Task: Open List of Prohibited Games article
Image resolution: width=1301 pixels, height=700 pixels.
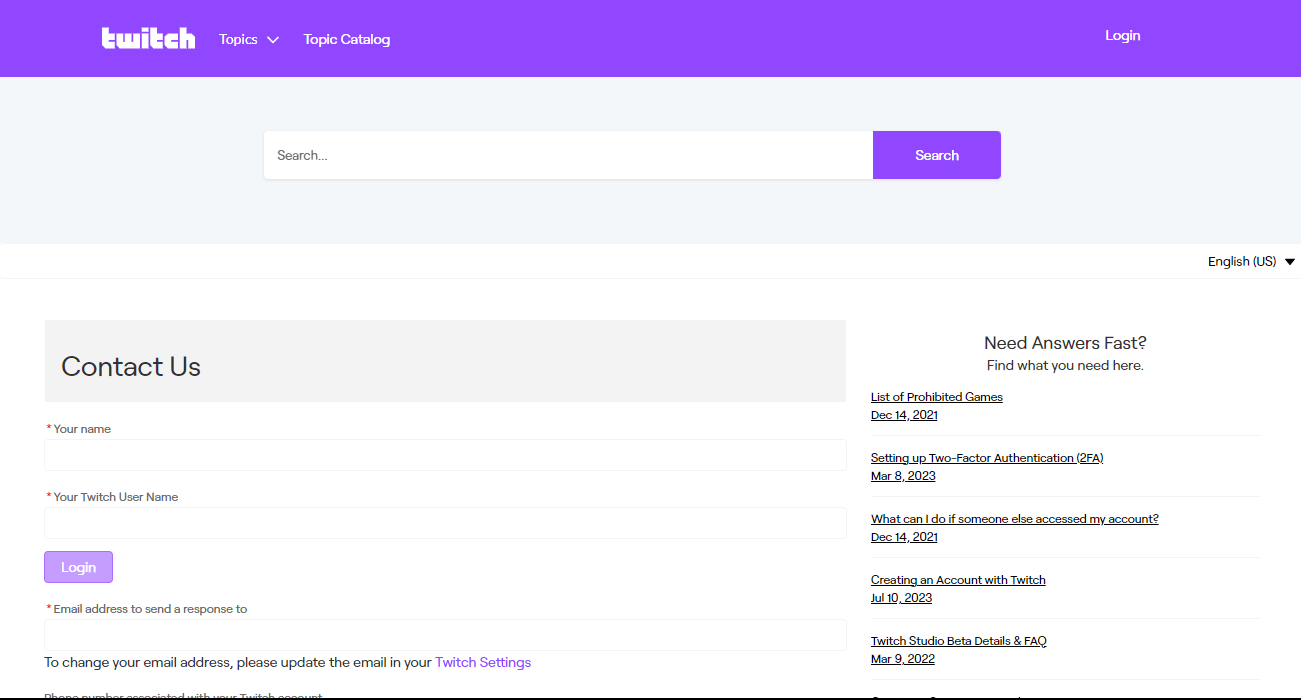Action: tap(936, 397)
